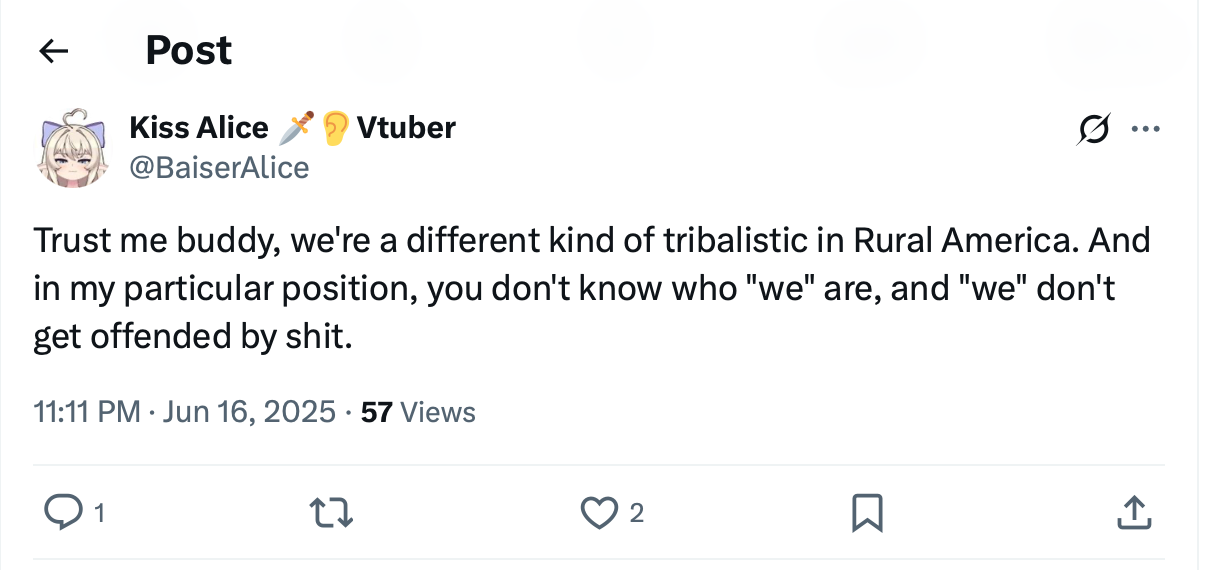This screenshot has height=570, width=1208.
Task: Click the Vtuber label in the name
Action: tap(406, 128)
